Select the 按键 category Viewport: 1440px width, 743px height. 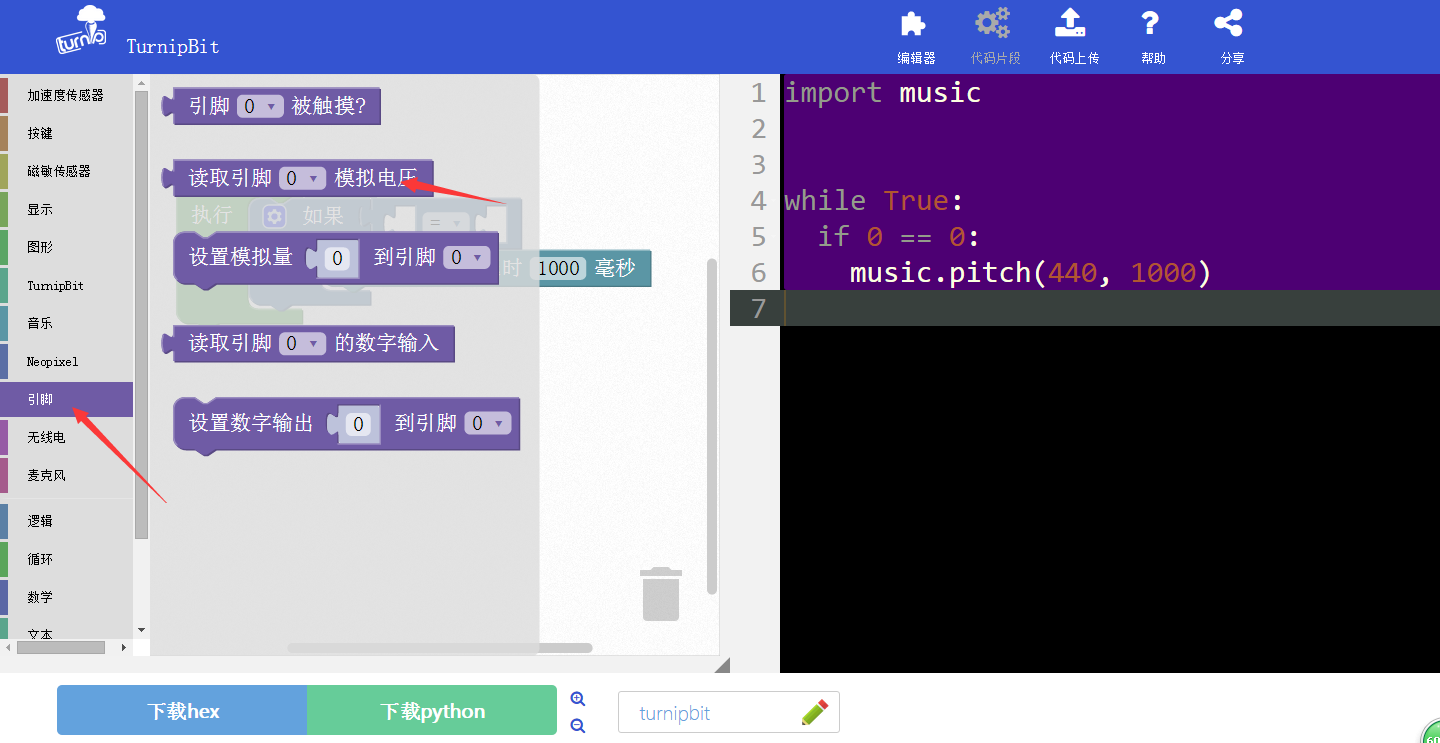[66, 133]
